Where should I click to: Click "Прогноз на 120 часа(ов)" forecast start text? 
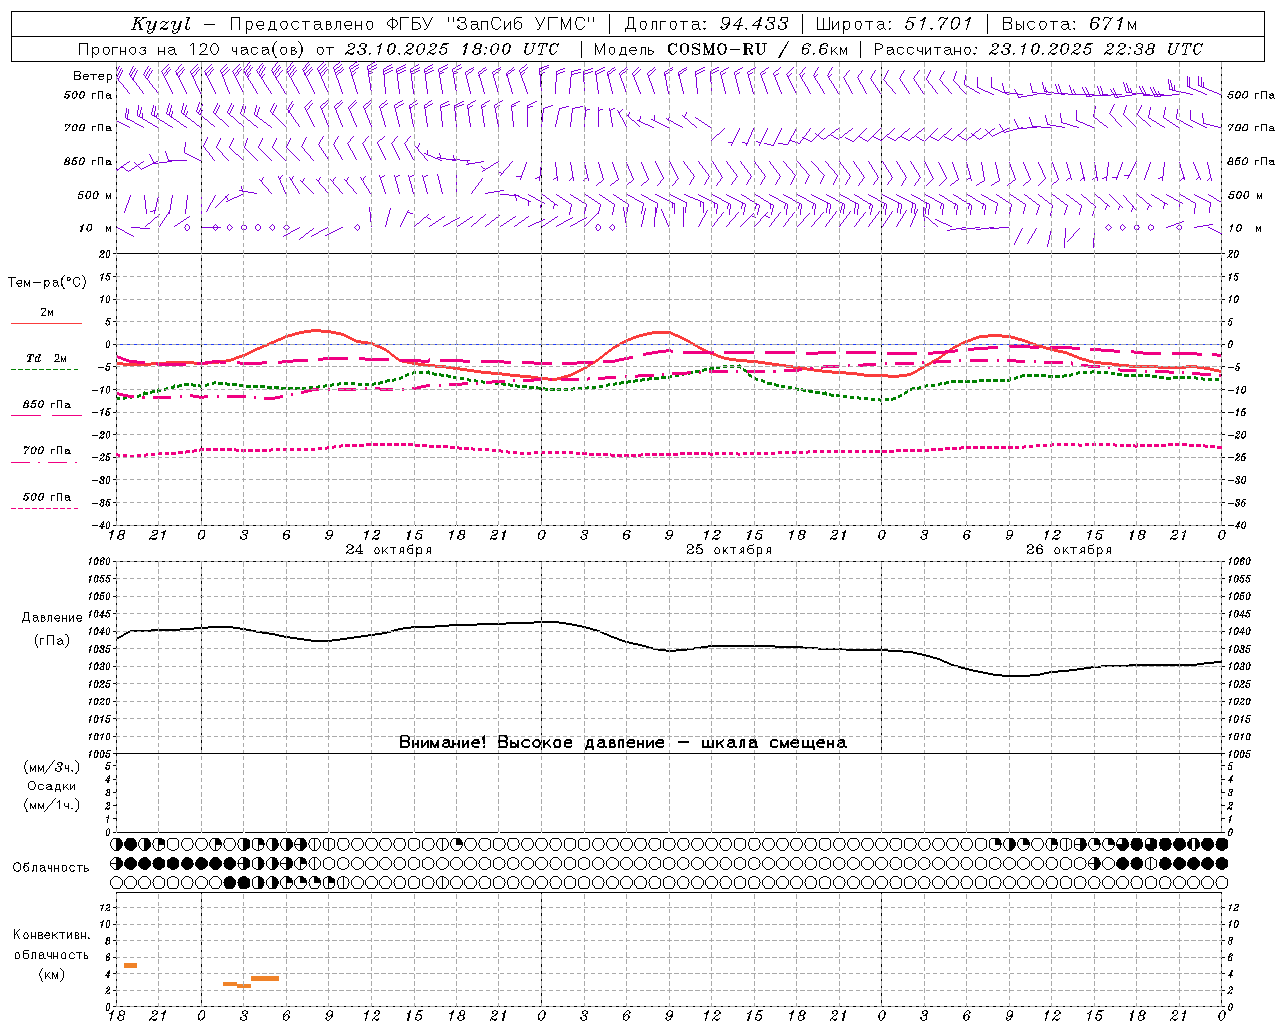pos(191,49)
